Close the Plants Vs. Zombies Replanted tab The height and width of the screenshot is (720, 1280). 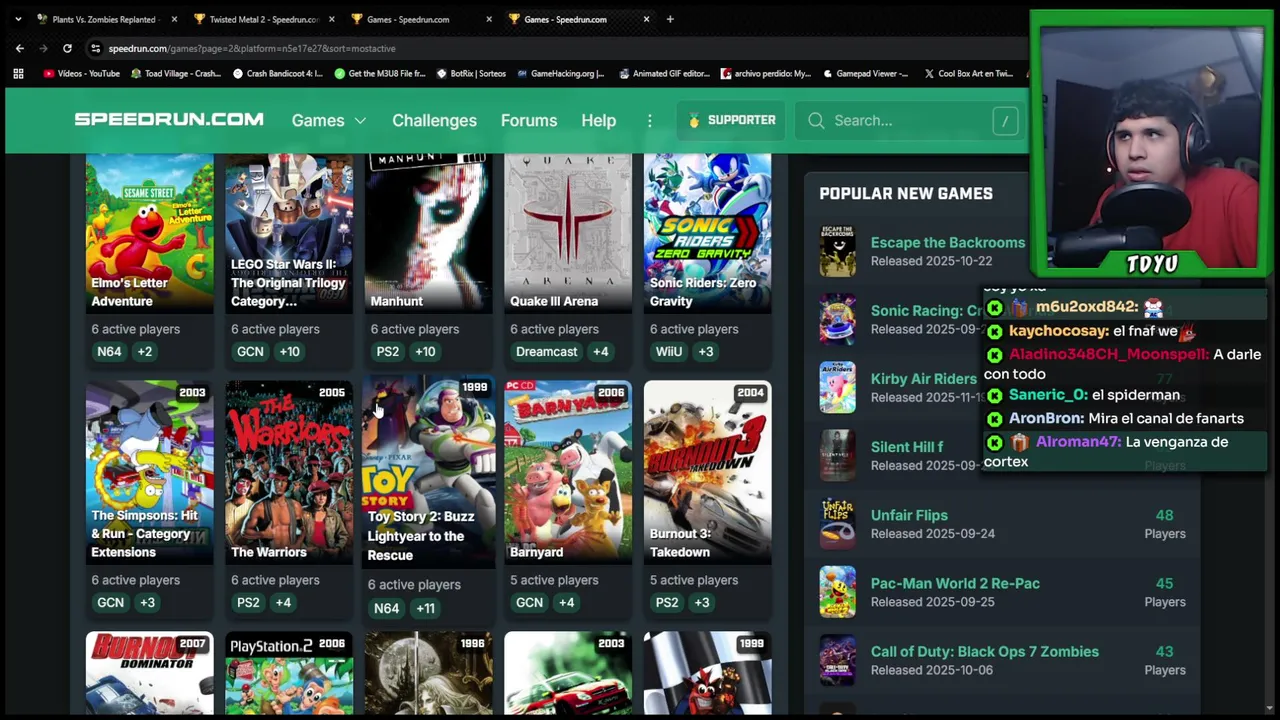point(174,19)
